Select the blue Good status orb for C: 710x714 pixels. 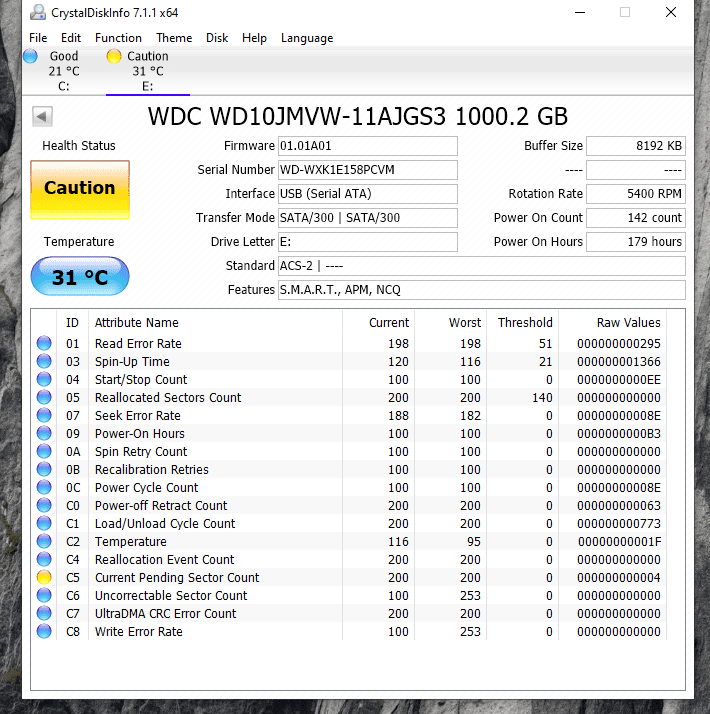coord(30,56)
